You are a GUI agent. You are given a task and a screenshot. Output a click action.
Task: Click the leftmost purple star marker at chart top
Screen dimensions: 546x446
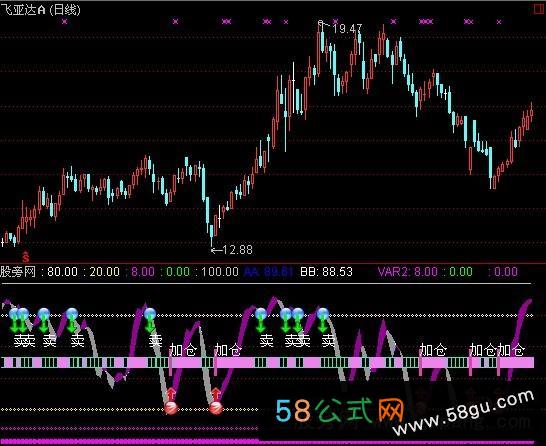tap(64, 22)
